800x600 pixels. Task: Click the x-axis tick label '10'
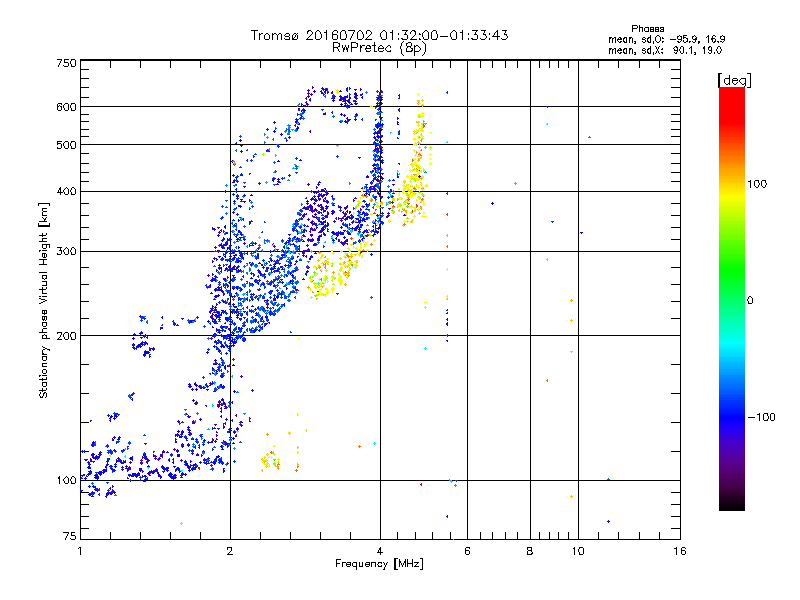pyautogui.click(x=578, y=551)
